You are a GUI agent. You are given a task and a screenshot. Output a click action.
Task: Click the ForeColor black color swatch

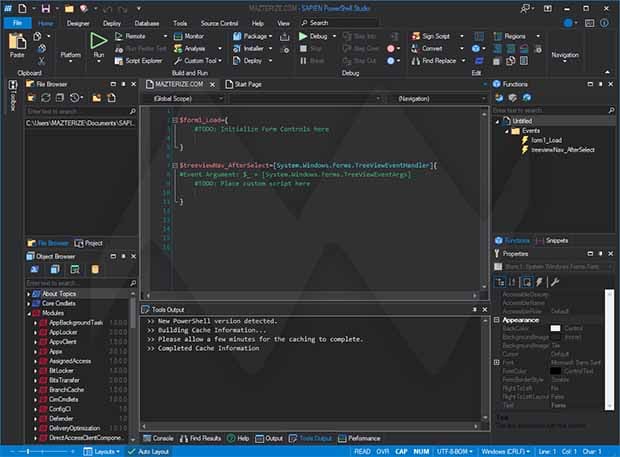click(555, 371)
